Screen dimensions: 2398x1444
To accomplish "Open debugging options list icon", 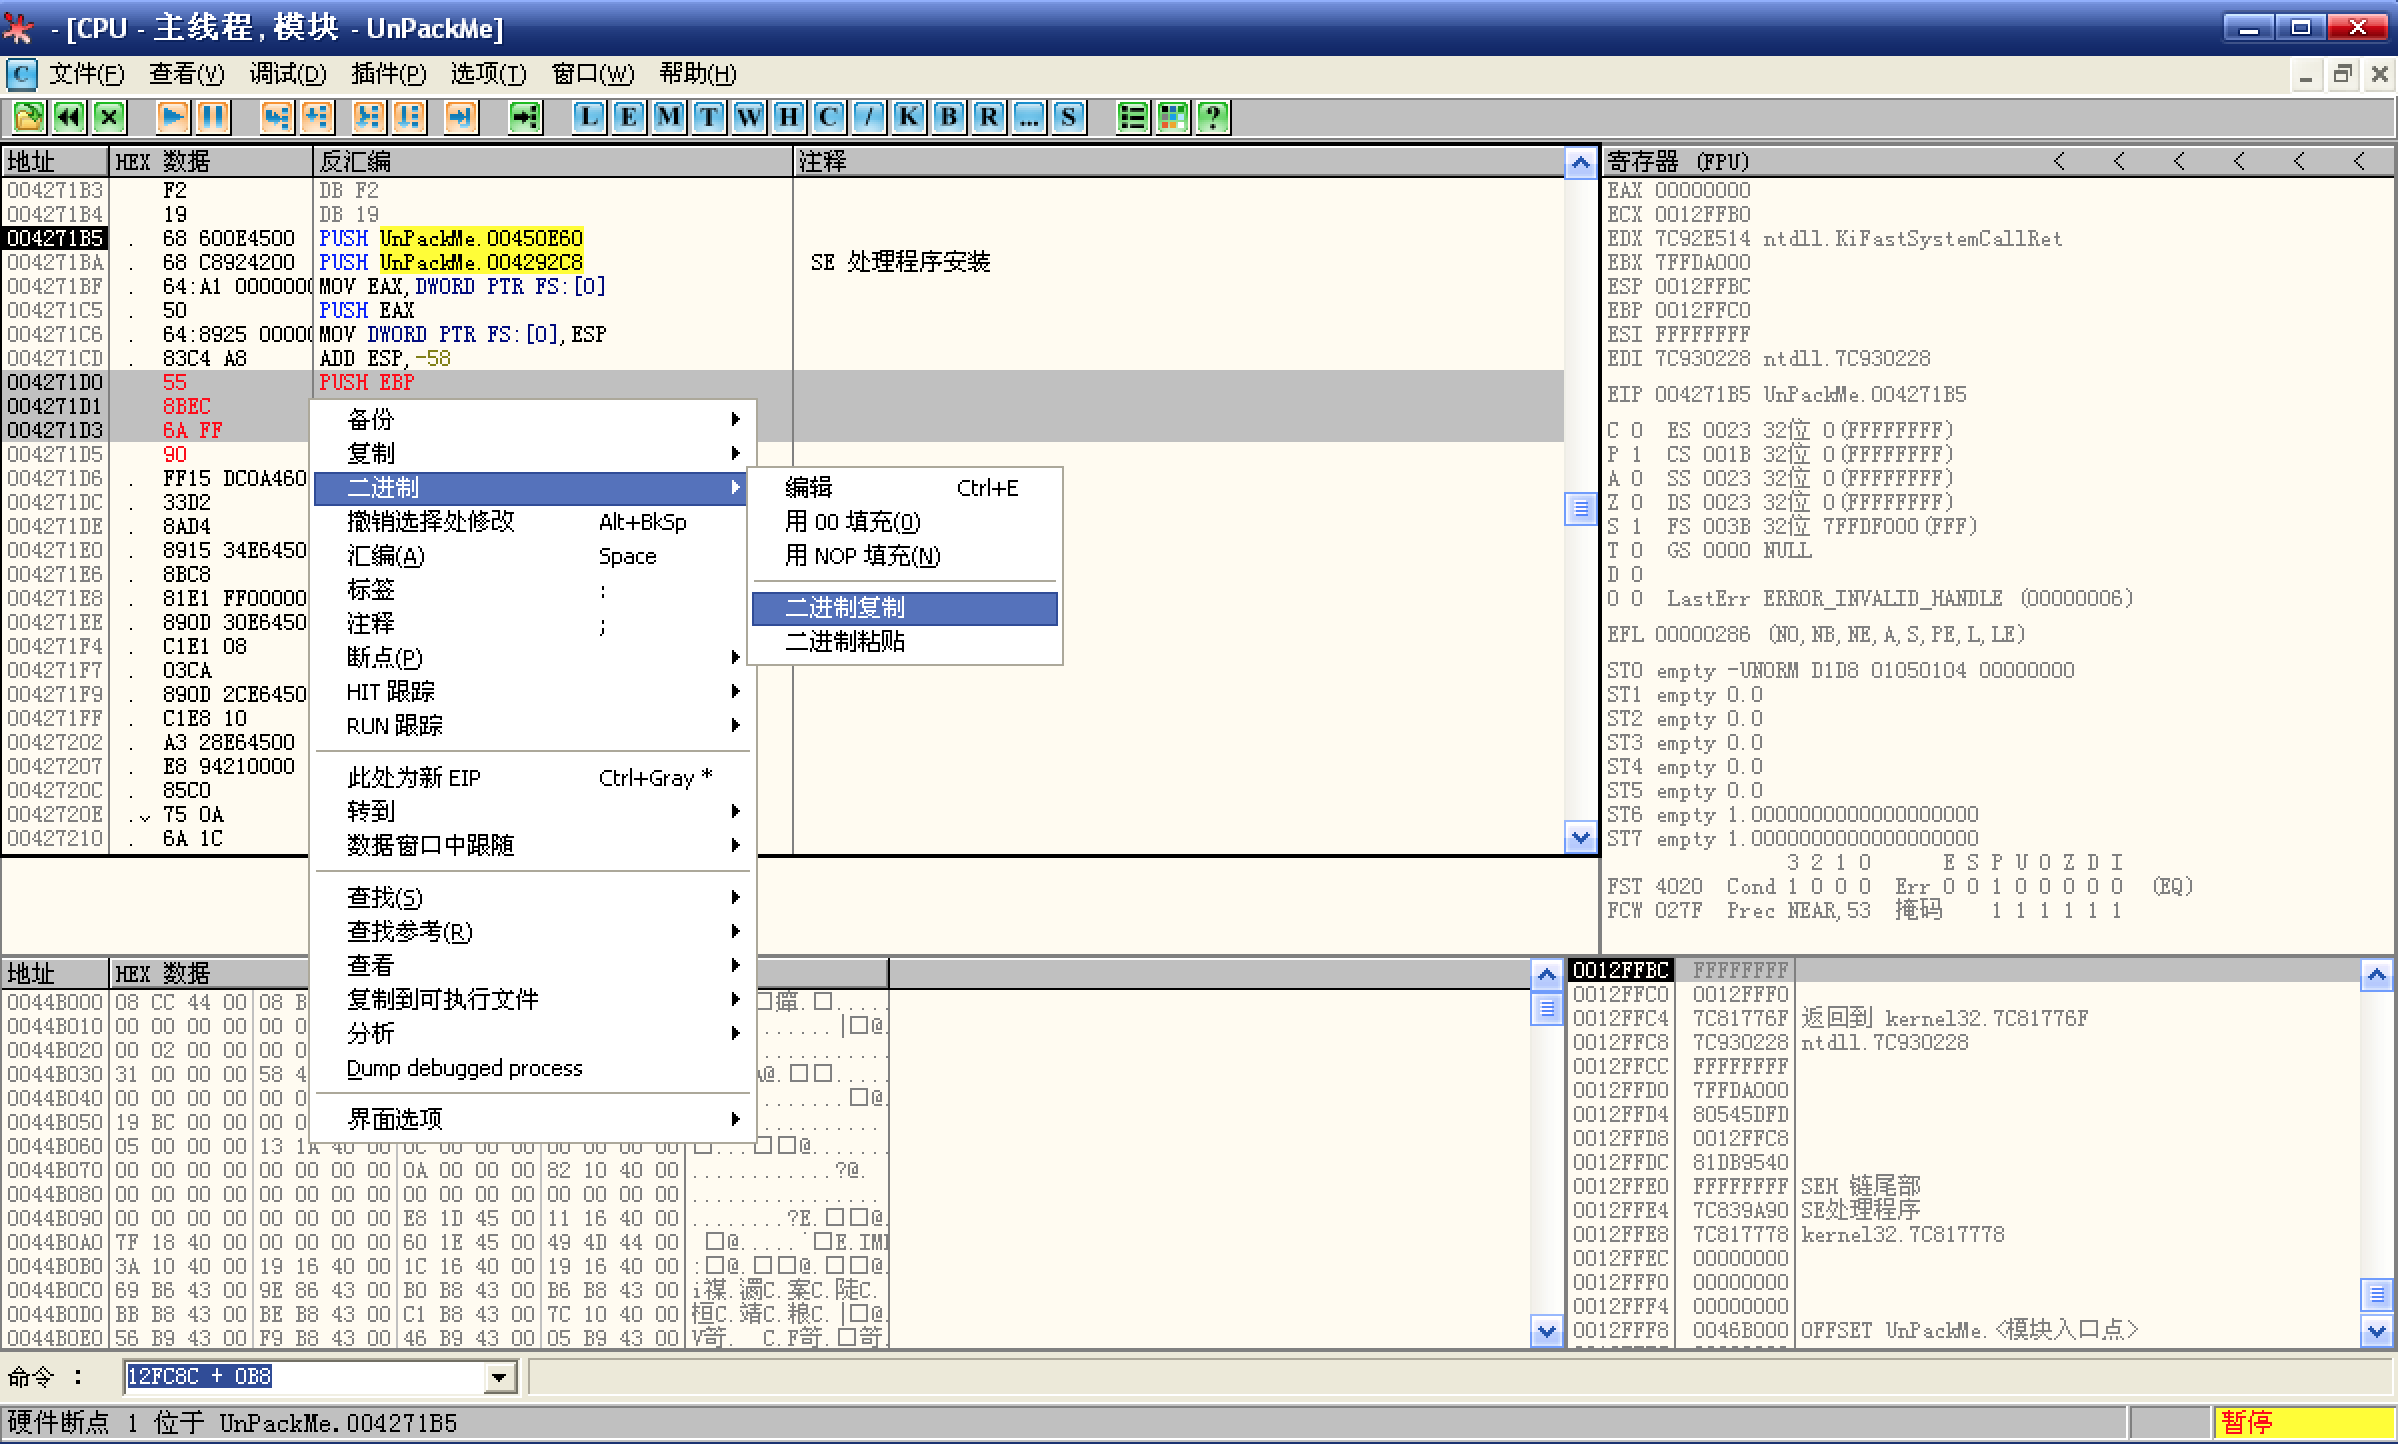I will pos(1132,118).
